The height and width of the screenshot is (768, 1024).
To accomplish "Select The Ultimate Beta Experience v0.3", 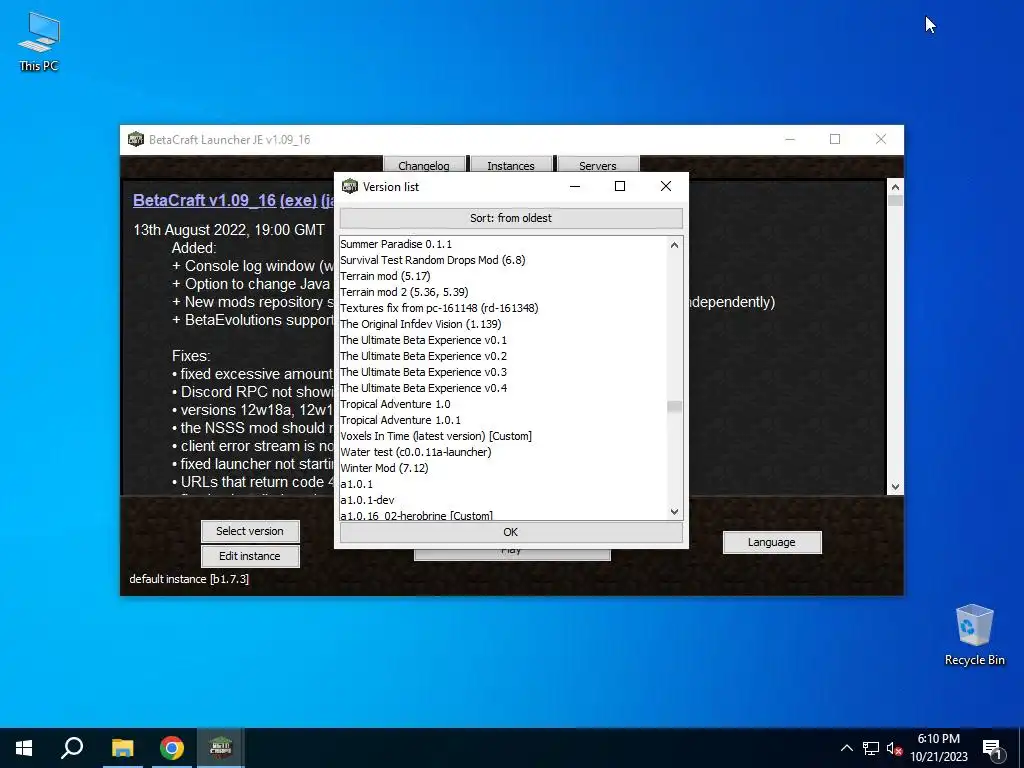I will (503, 372).
